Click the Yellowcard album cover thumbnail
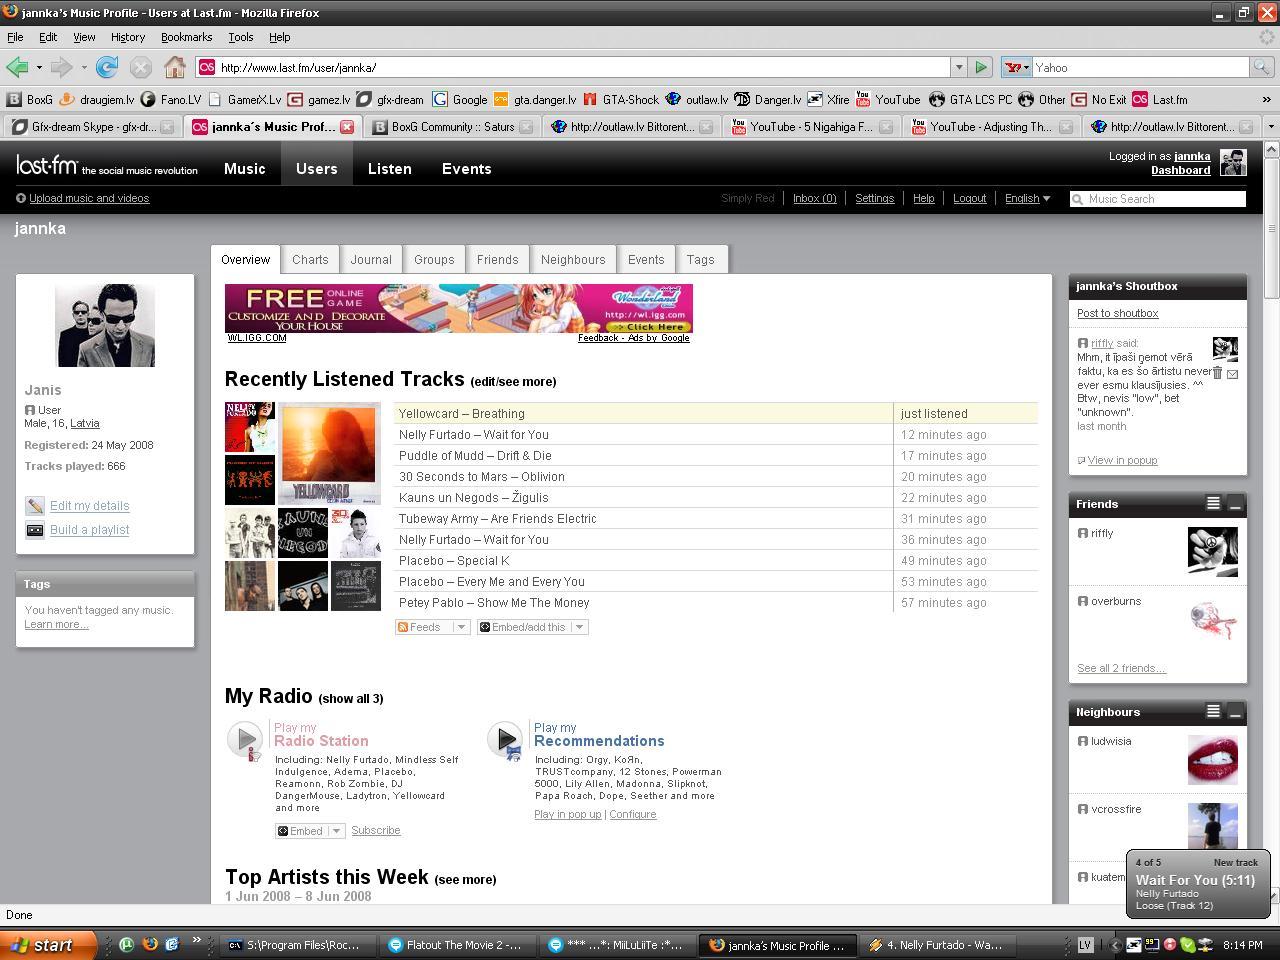The width and height of the screenshot is (1280, 960). pyautogui.click(x=329, y=453)
